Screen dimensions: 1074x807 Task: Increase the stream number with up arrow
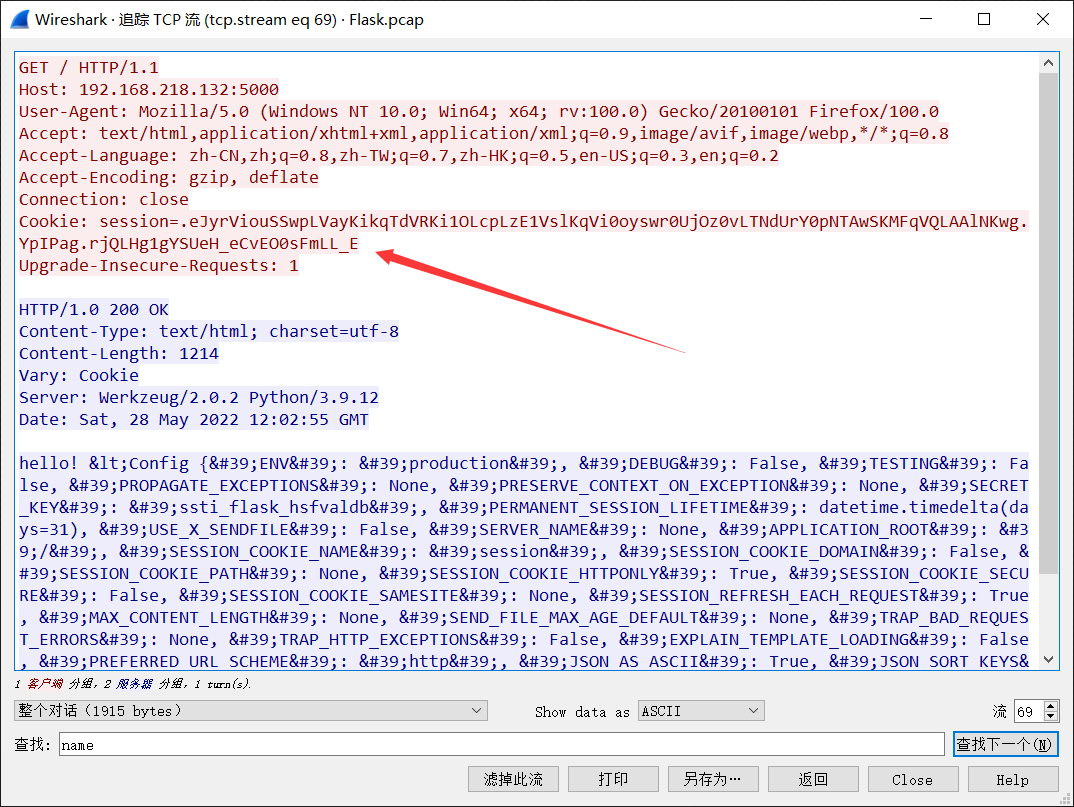(1051, 706)
